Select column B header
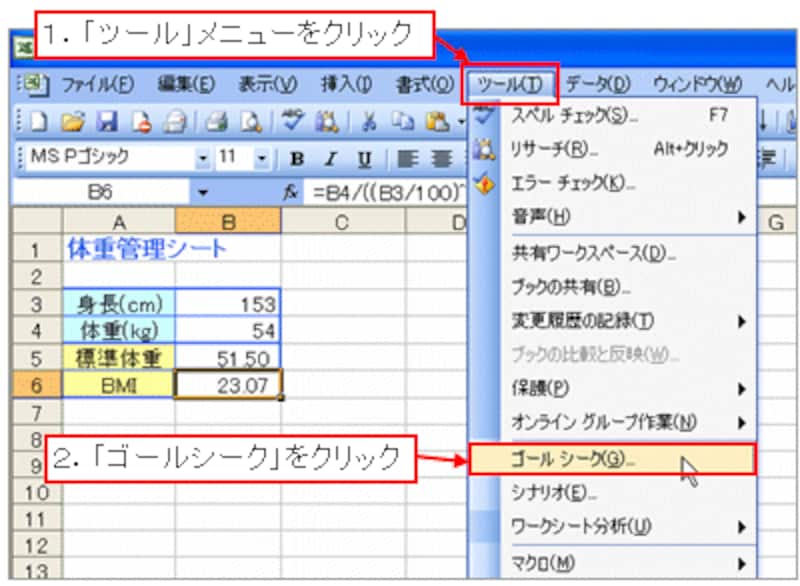This screenshot has height=586, width=800. coord(228,222)
